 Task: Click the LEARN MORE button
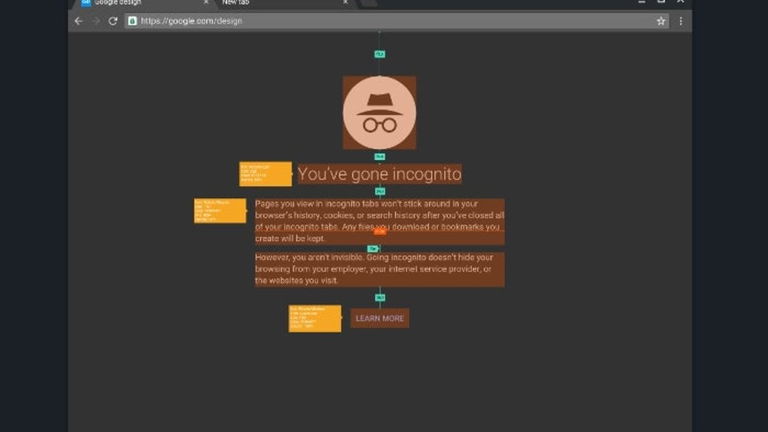380,318
